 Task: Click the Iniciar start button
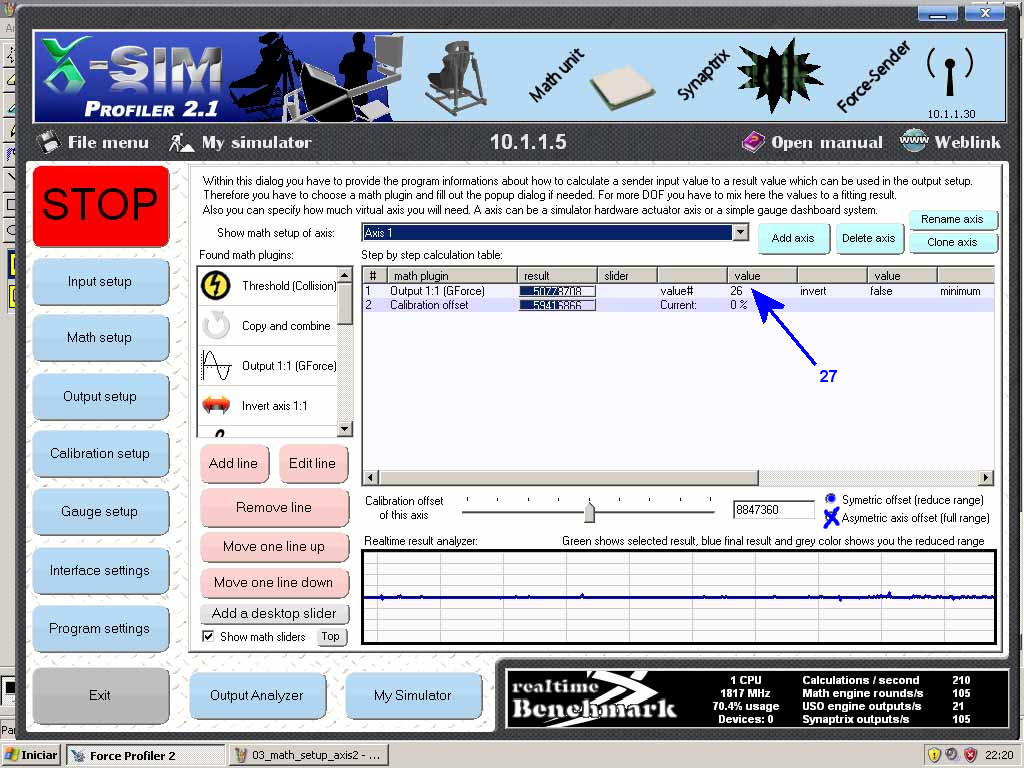coord(31,756)
